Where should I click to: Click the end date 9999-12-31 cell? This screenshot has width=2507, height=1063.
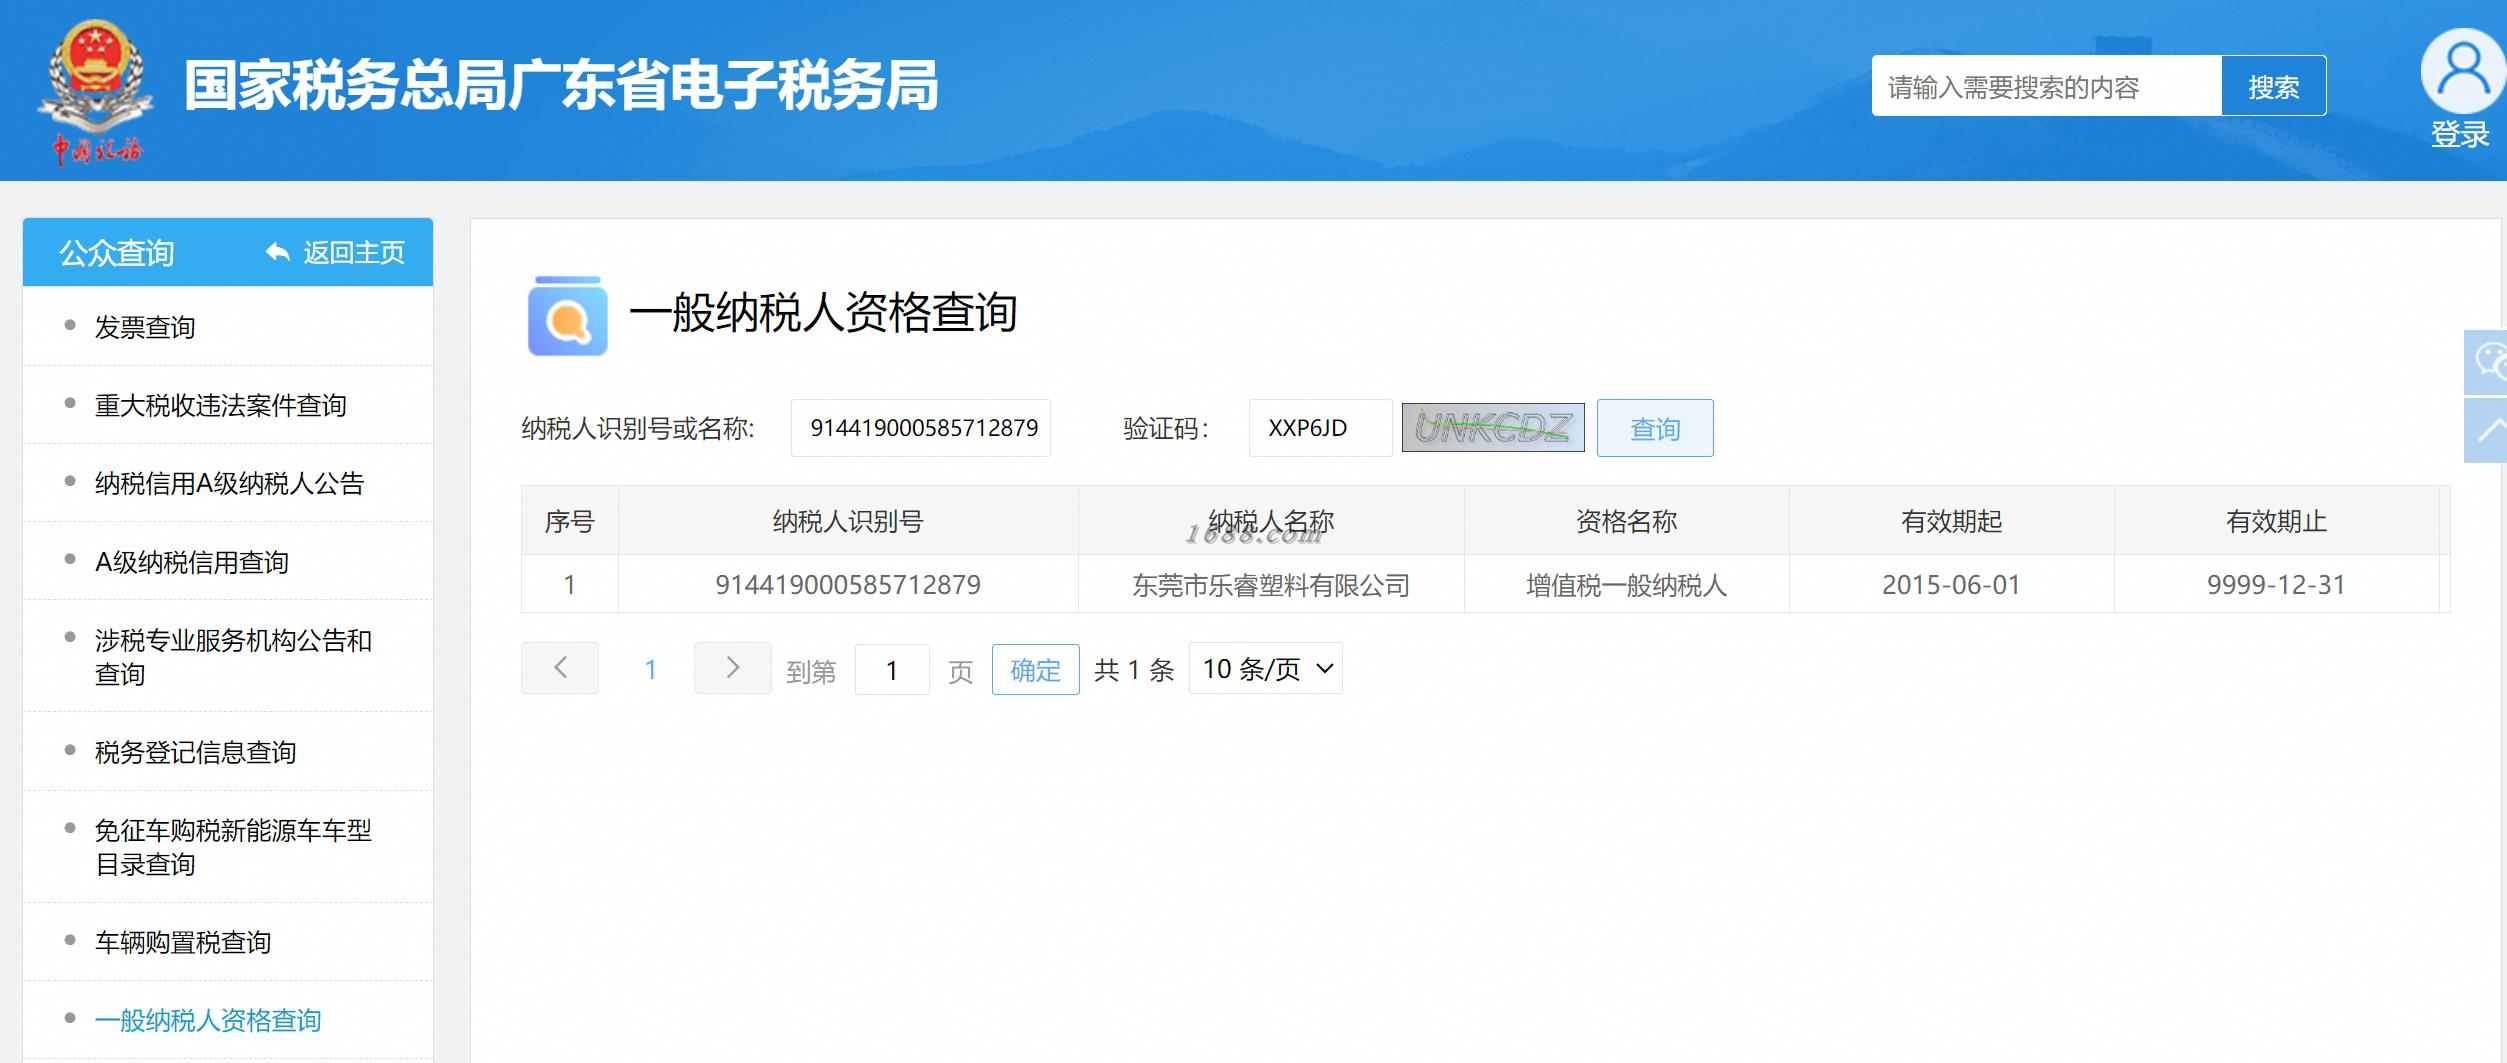(2276, 584)
